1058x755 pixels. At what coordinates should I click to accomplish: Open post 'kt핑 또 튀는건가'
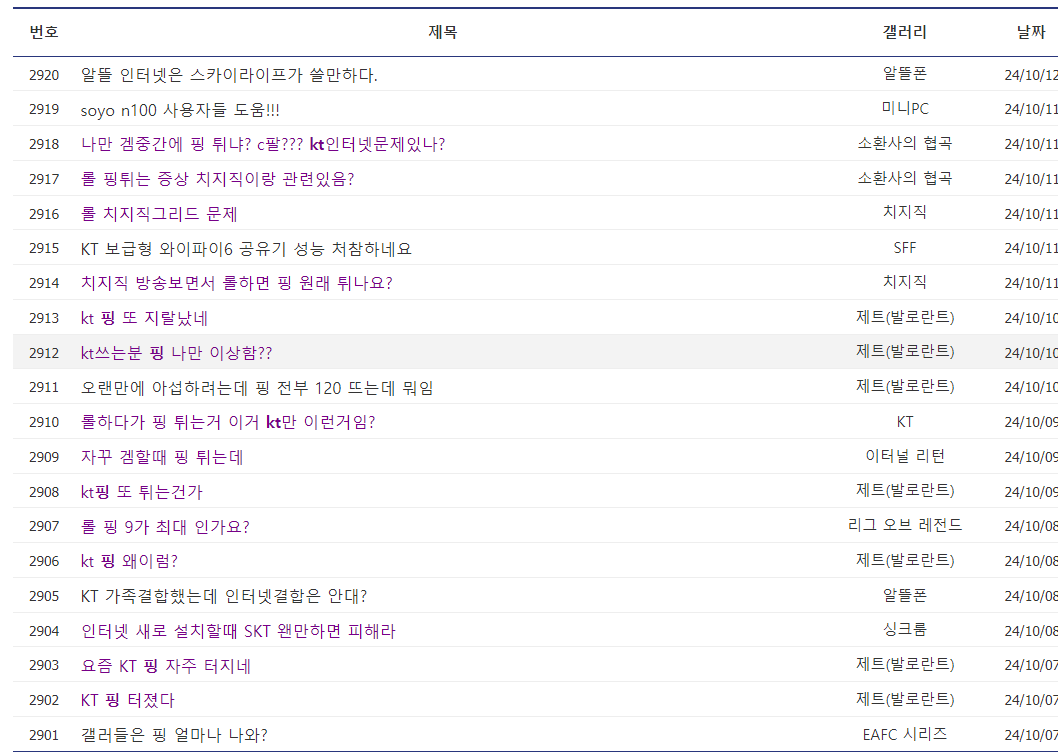pyautogui.click(x=142, y=493)
